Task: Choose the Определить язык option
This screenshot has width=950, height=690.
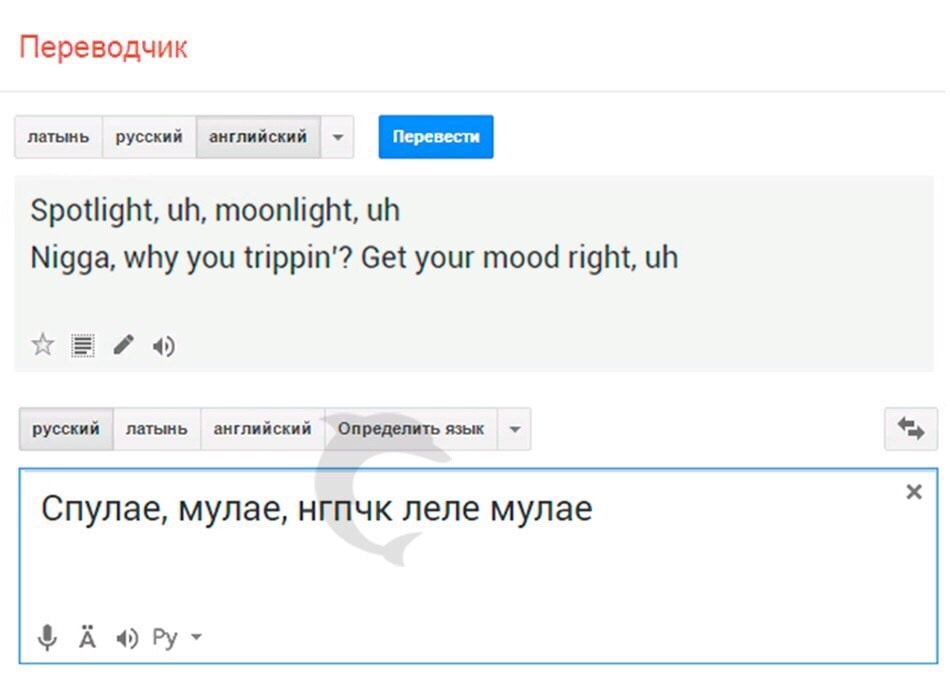Action: point(410,429)
